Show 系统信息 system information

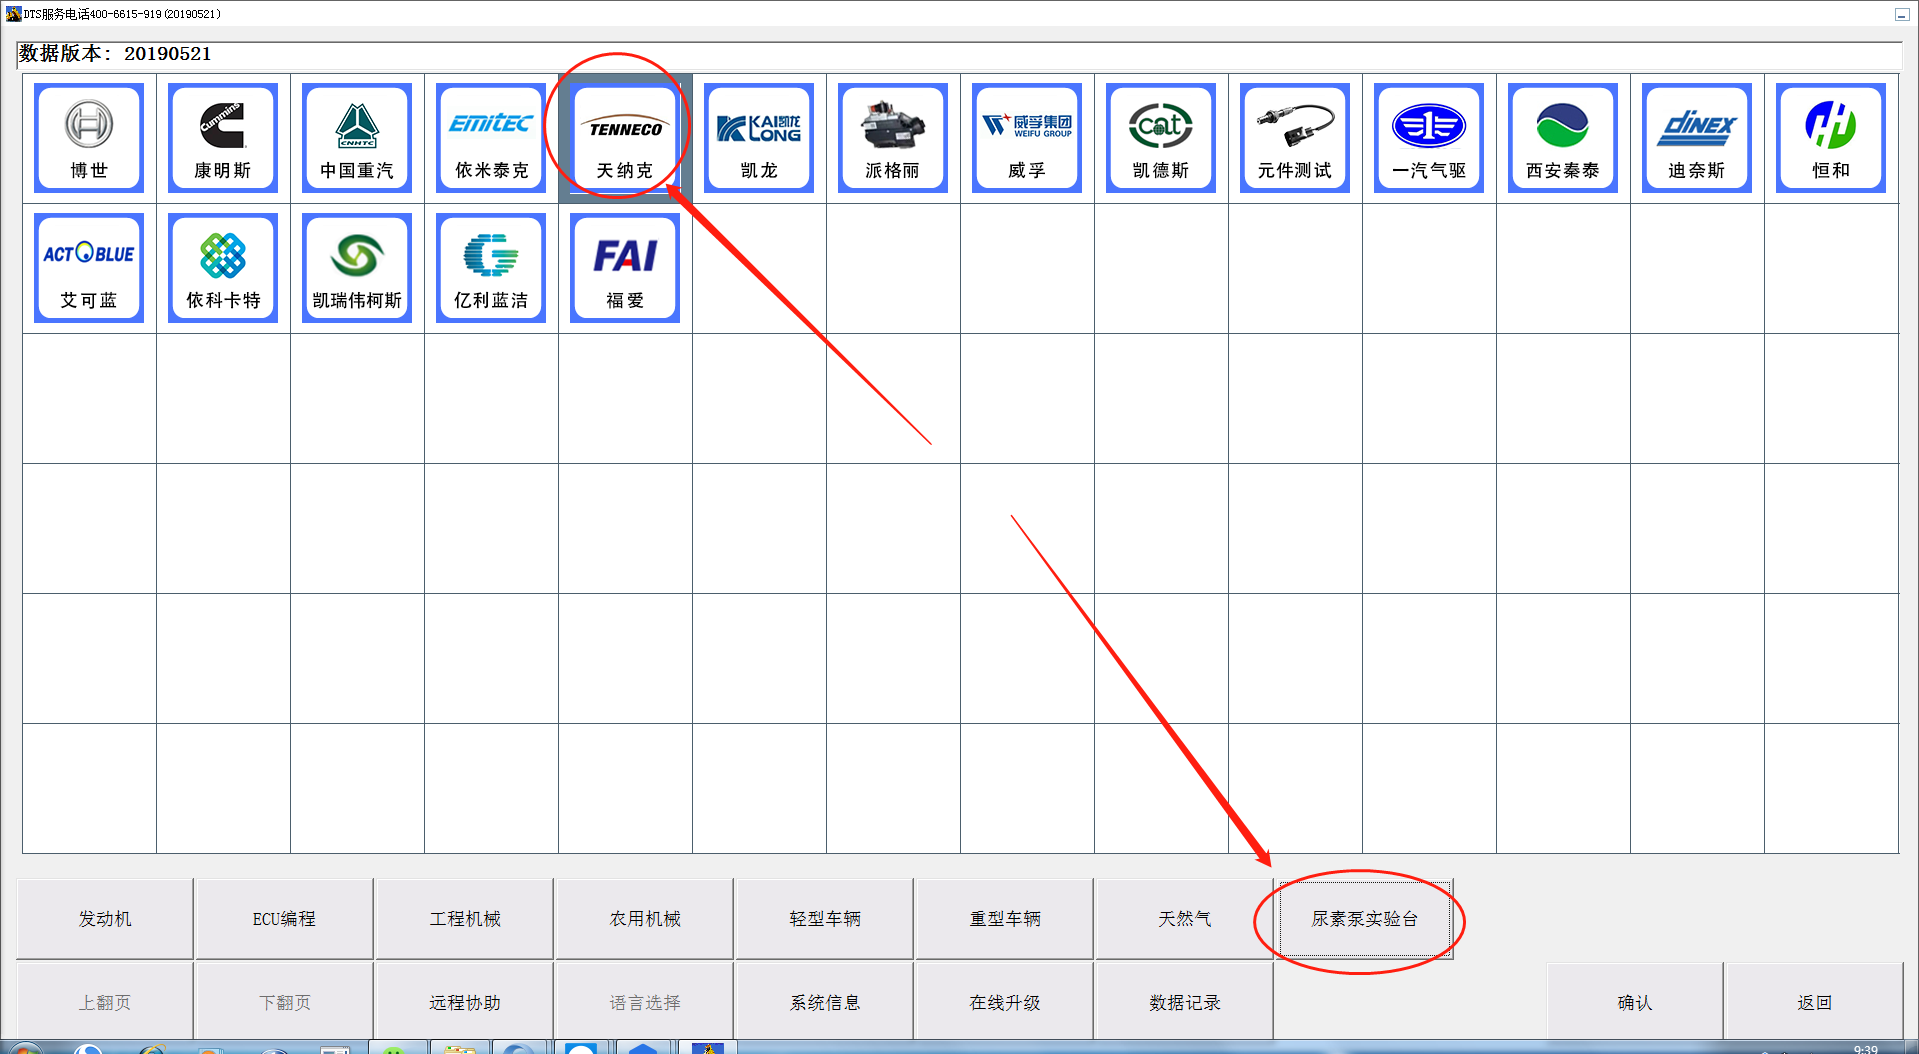[x=825, y=1001]
